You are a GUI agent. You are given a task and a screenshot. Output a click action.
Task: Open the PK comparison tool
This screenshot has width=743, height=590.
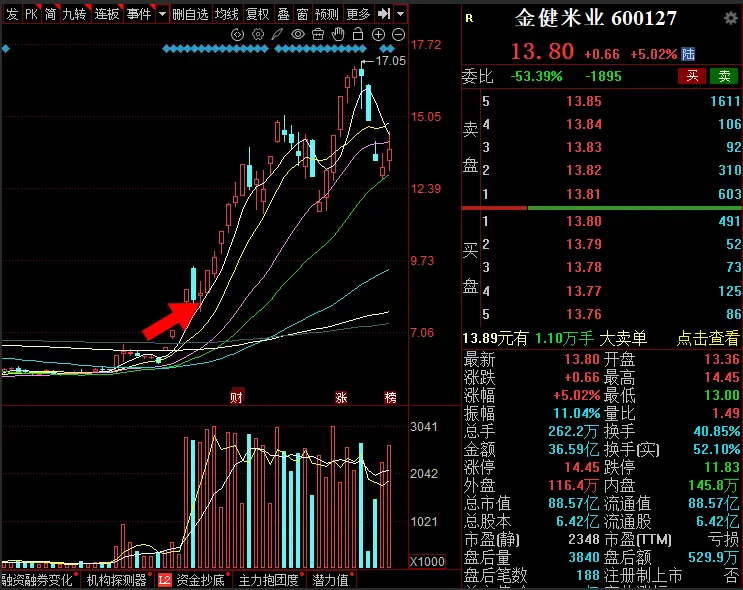coord(31,14)
